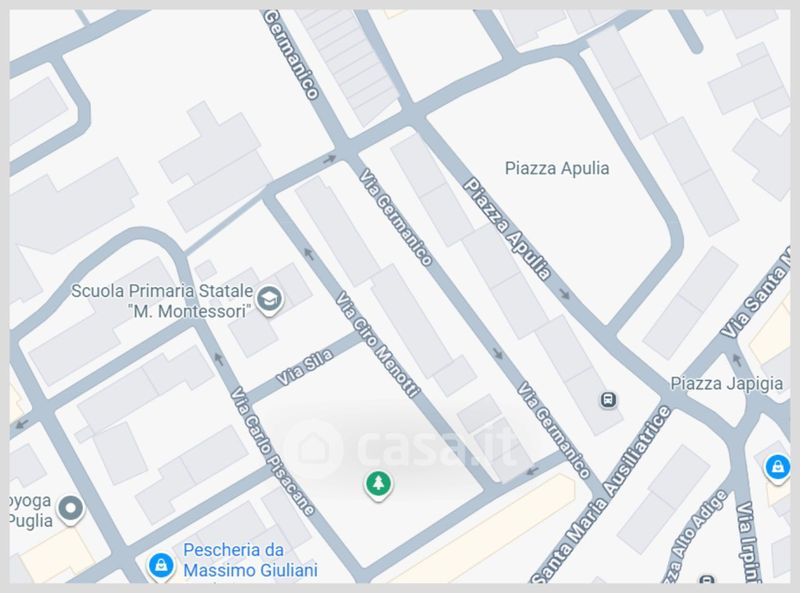Select the Via Ciro Menotti street label

(x=377, y=344)
